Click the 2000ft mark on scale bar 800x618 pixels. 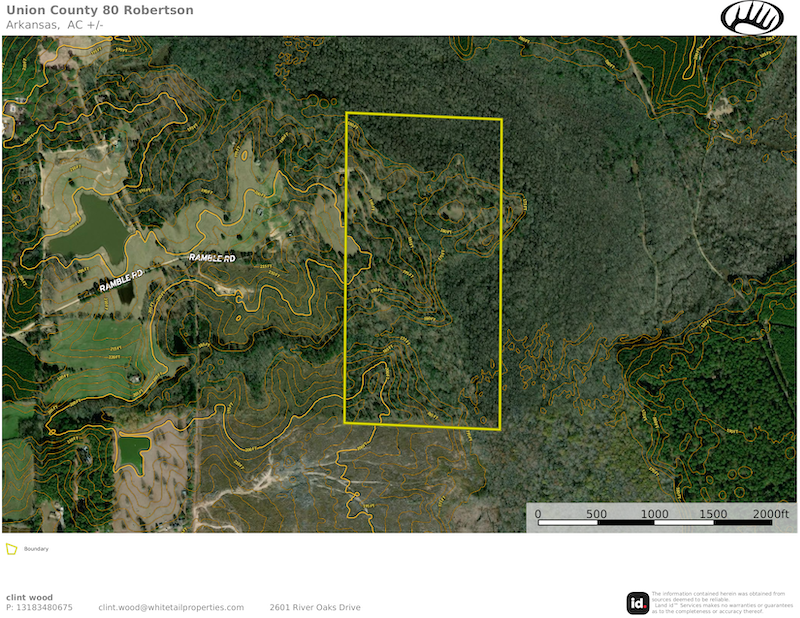point(770,513)
